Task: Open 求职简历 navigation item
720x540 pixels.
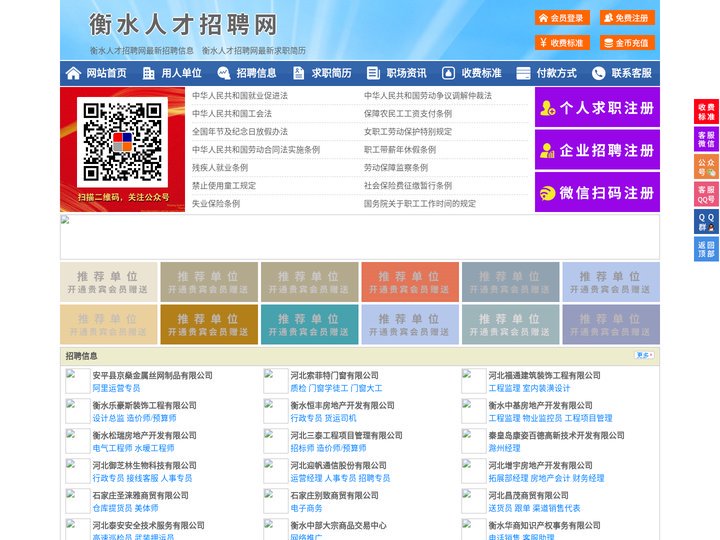Action: [332, 73]
